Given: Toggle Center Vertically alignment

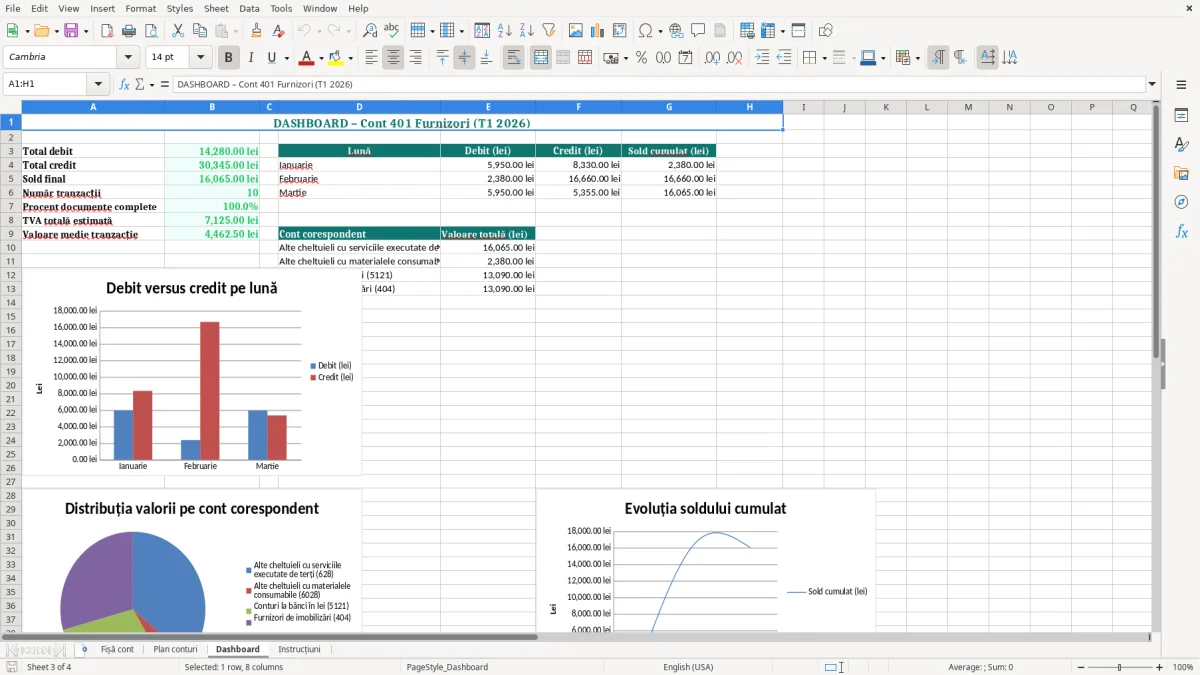Looking at the screenshot, I should (x=464, y=58).
